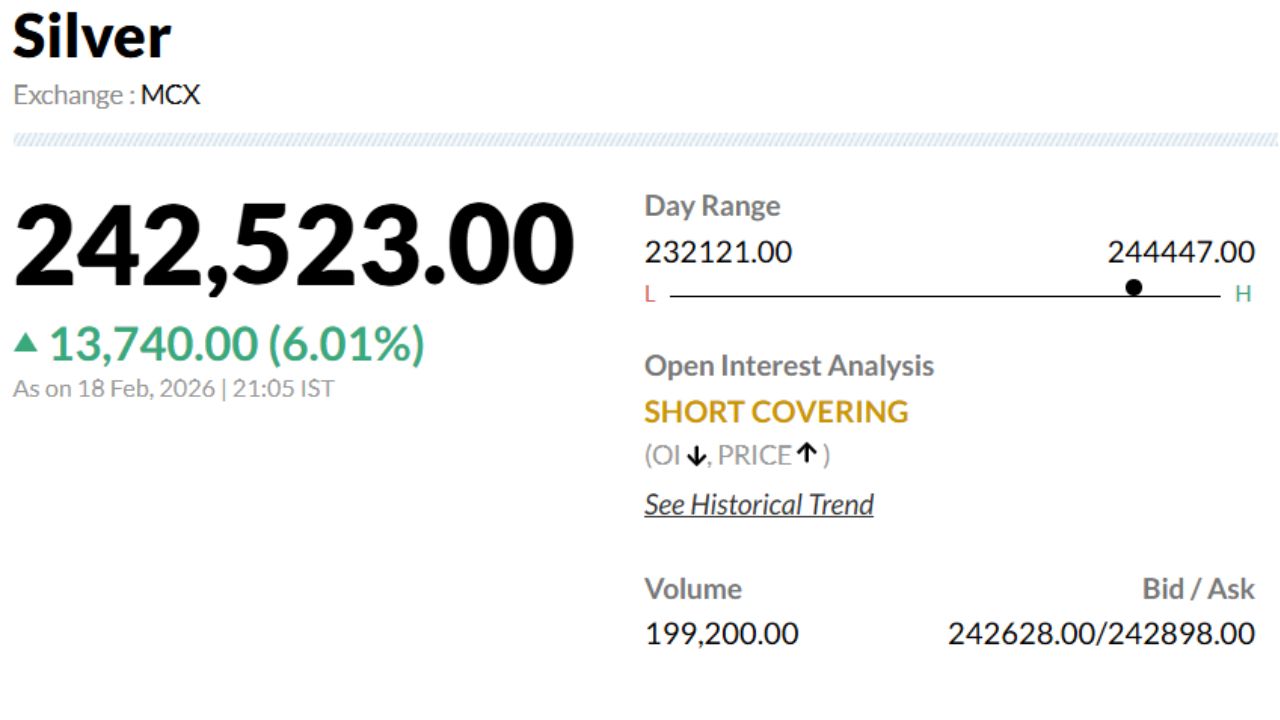The height and width of the screenshot is (720, 1280).
Task: Click the Bid / Ask label
Action: point(1198,589)
